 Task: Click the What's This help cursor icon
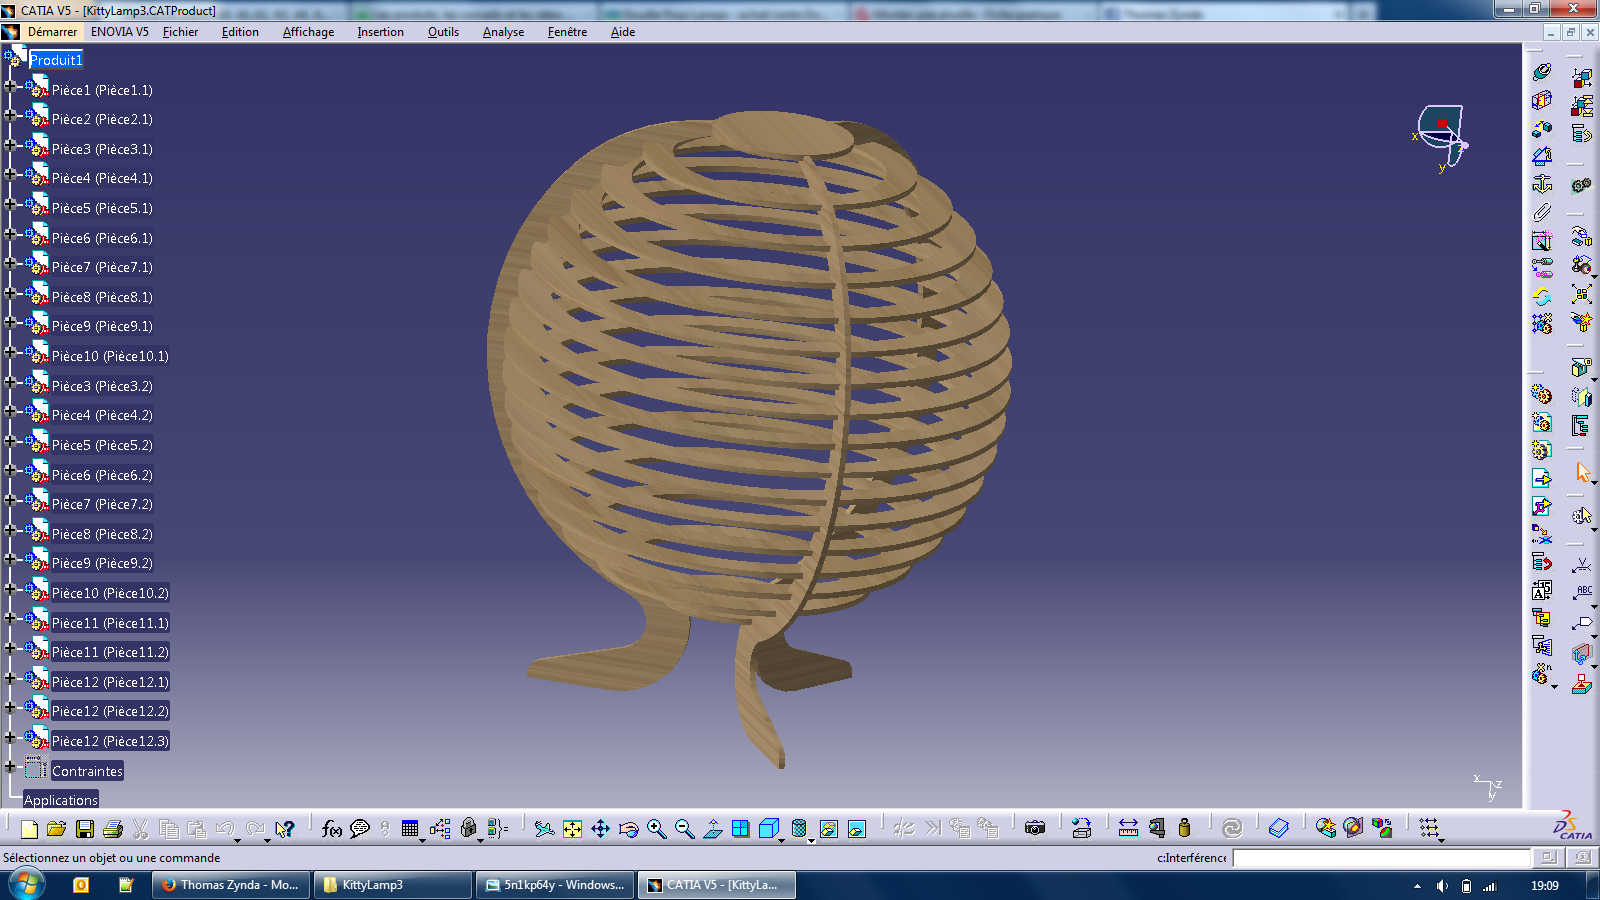tap(285, 829)
